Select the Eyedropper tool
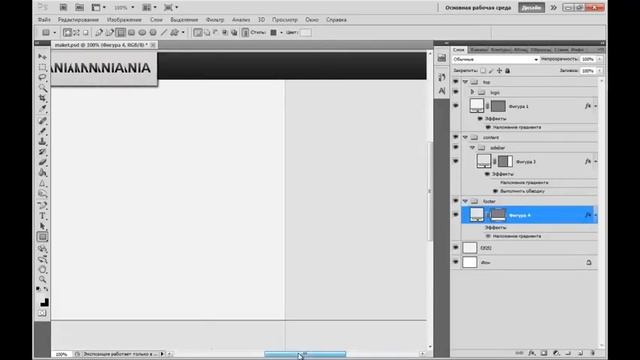Screen dimensions: 640x360 click(x=42, y=109)
